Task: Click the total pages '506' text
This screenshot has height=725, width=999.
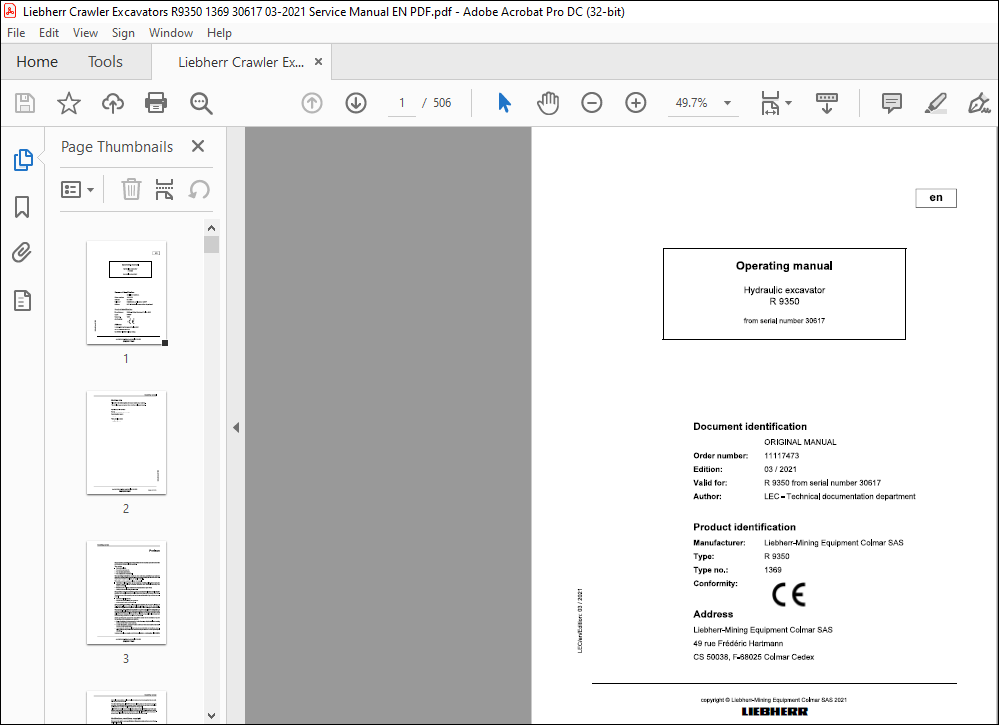Action: pyautogui.click(x=442, y=103)
